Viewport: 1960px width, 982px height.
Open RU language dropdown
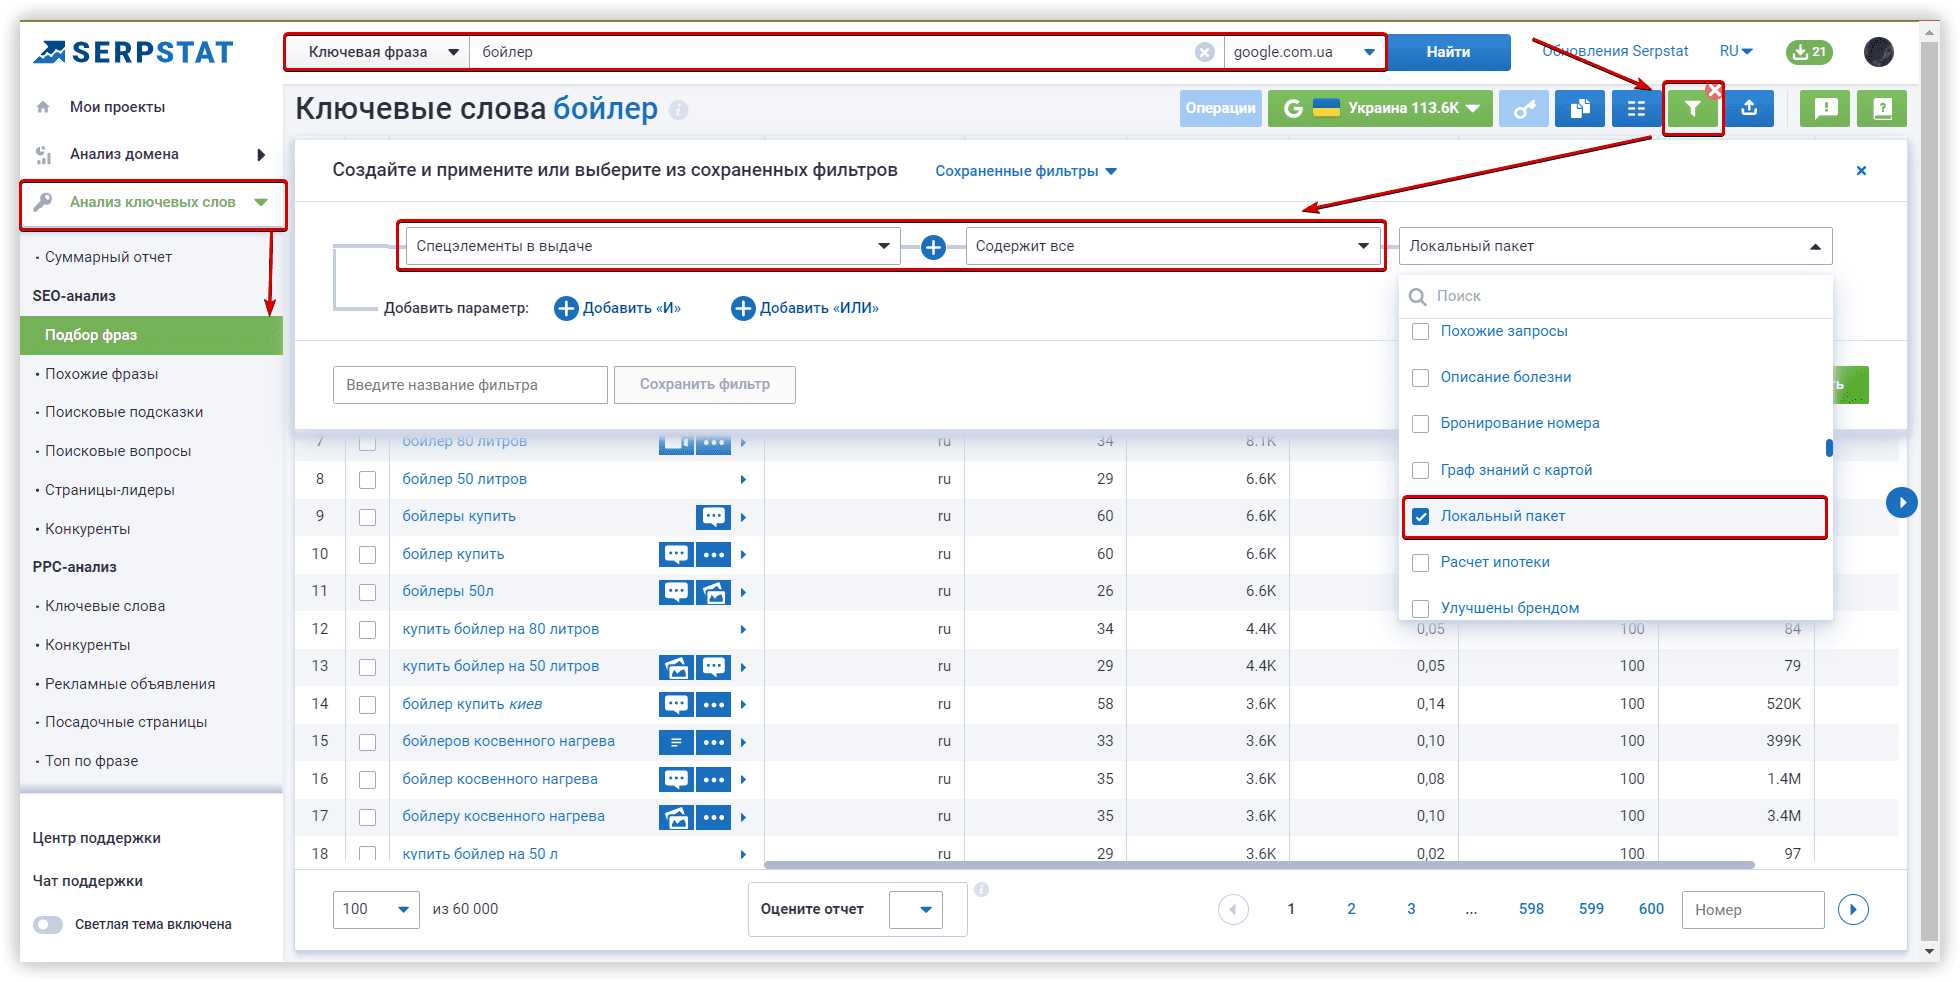pos(1736,52)
